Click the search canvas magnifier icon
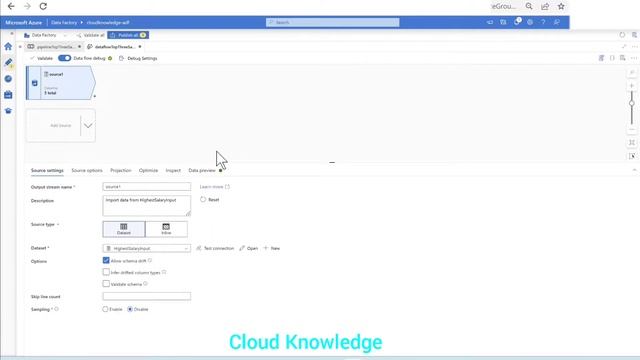 pyautogui.click(x=632, y=73)
